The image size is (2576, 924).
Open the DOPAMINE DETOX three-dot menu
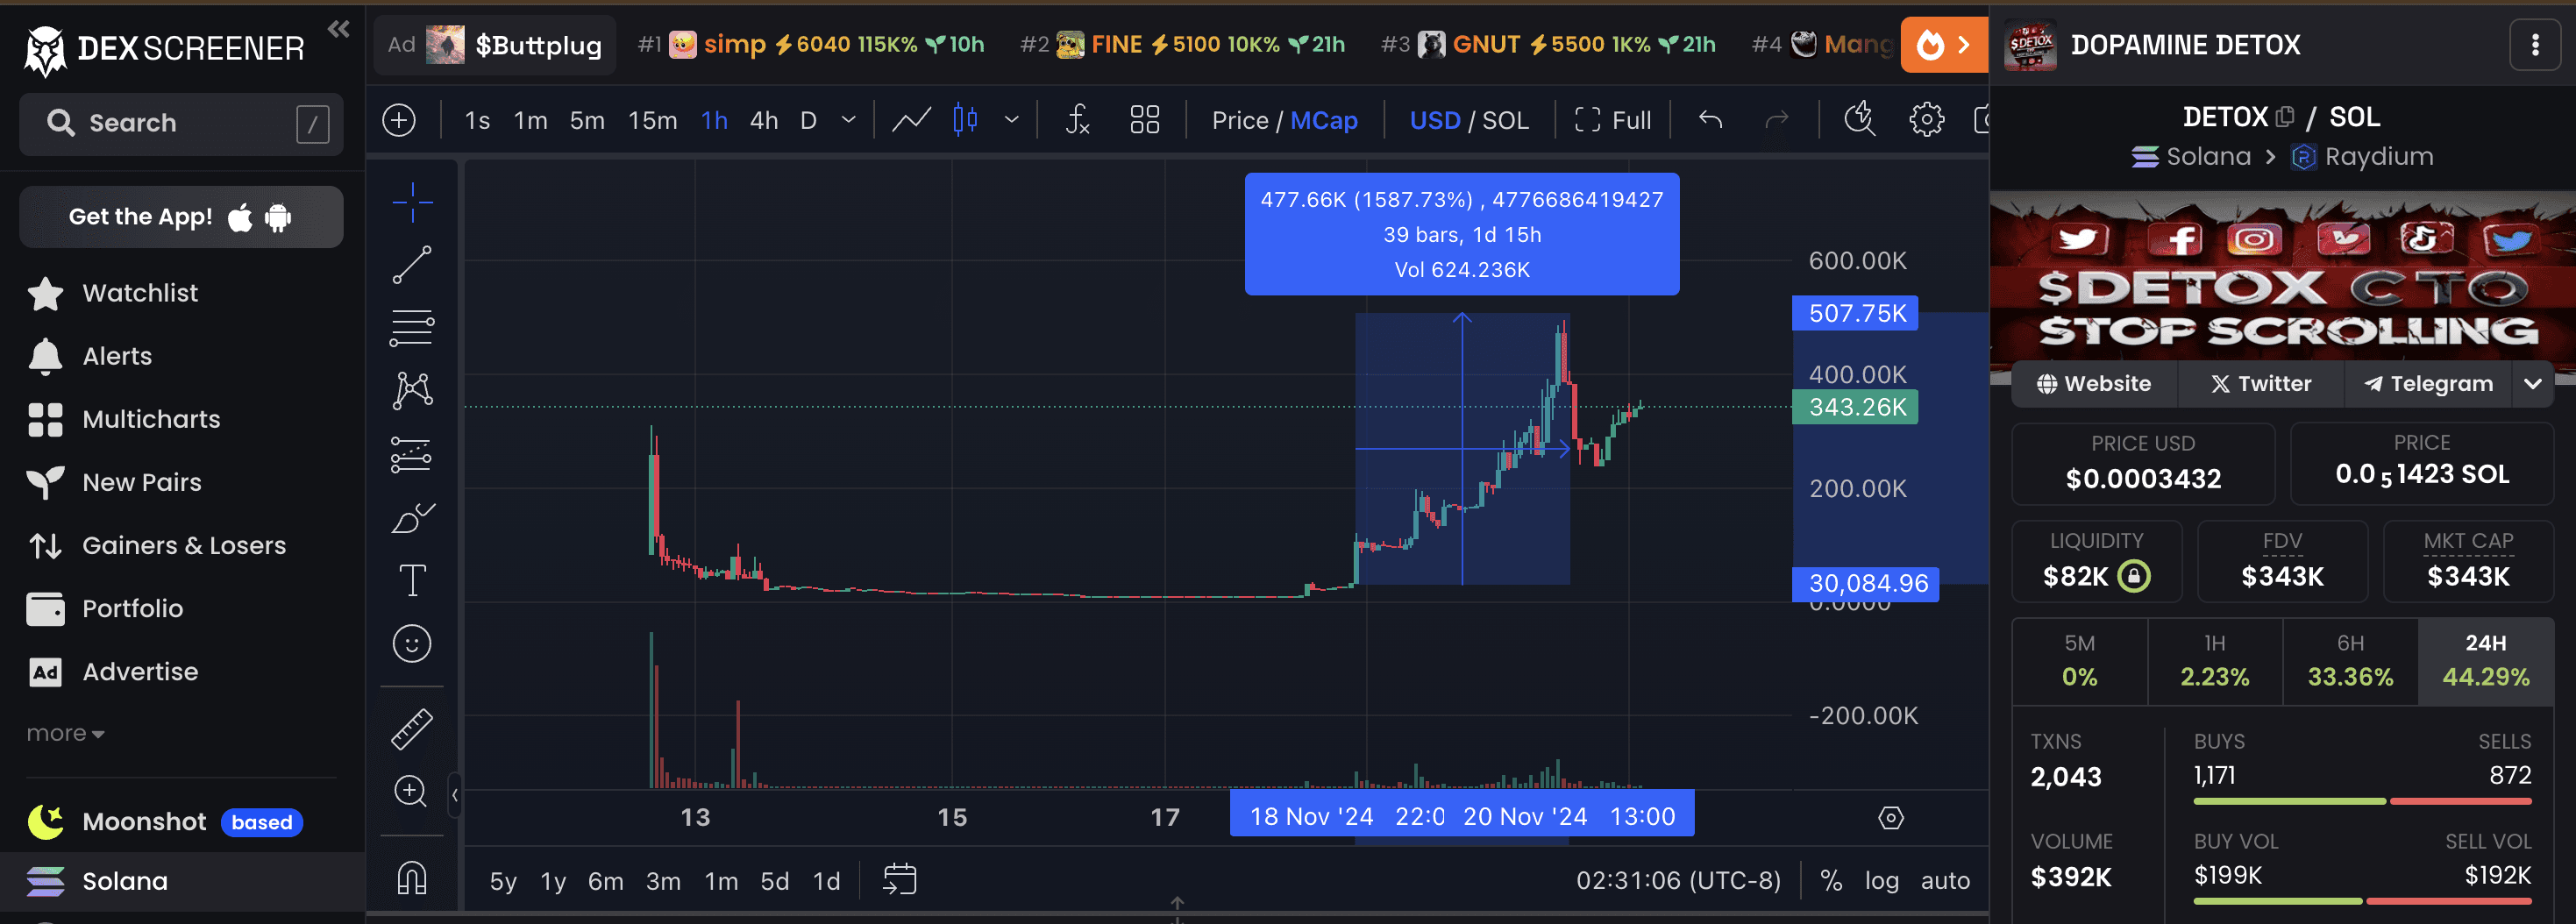point(2534,45)
